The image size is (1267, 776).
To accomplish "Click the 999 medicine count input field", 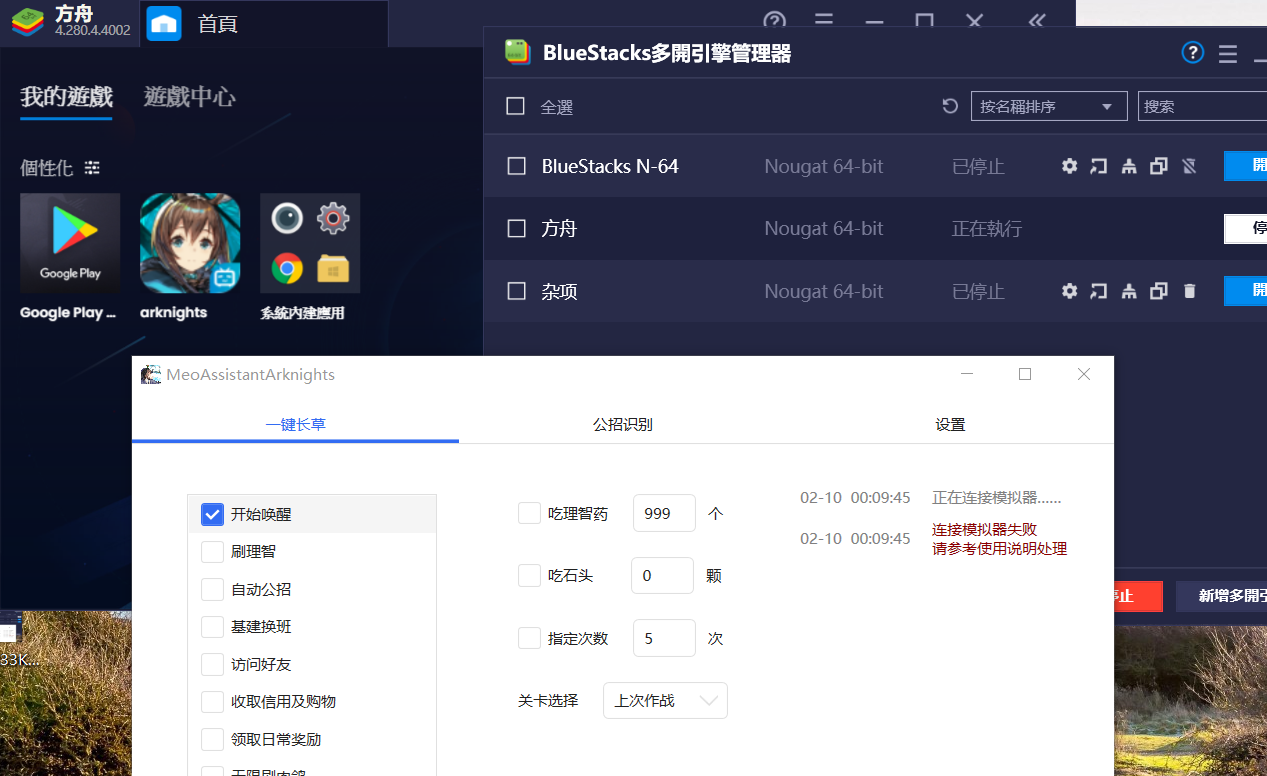I will [662, 513].
